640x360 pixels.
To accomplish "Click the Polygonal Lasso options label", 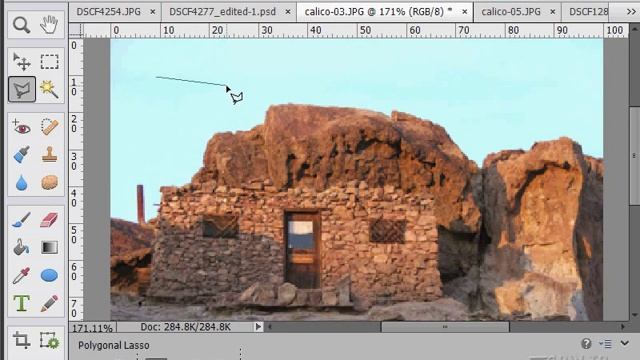I will pyautogui.click(x=114, y=345).
